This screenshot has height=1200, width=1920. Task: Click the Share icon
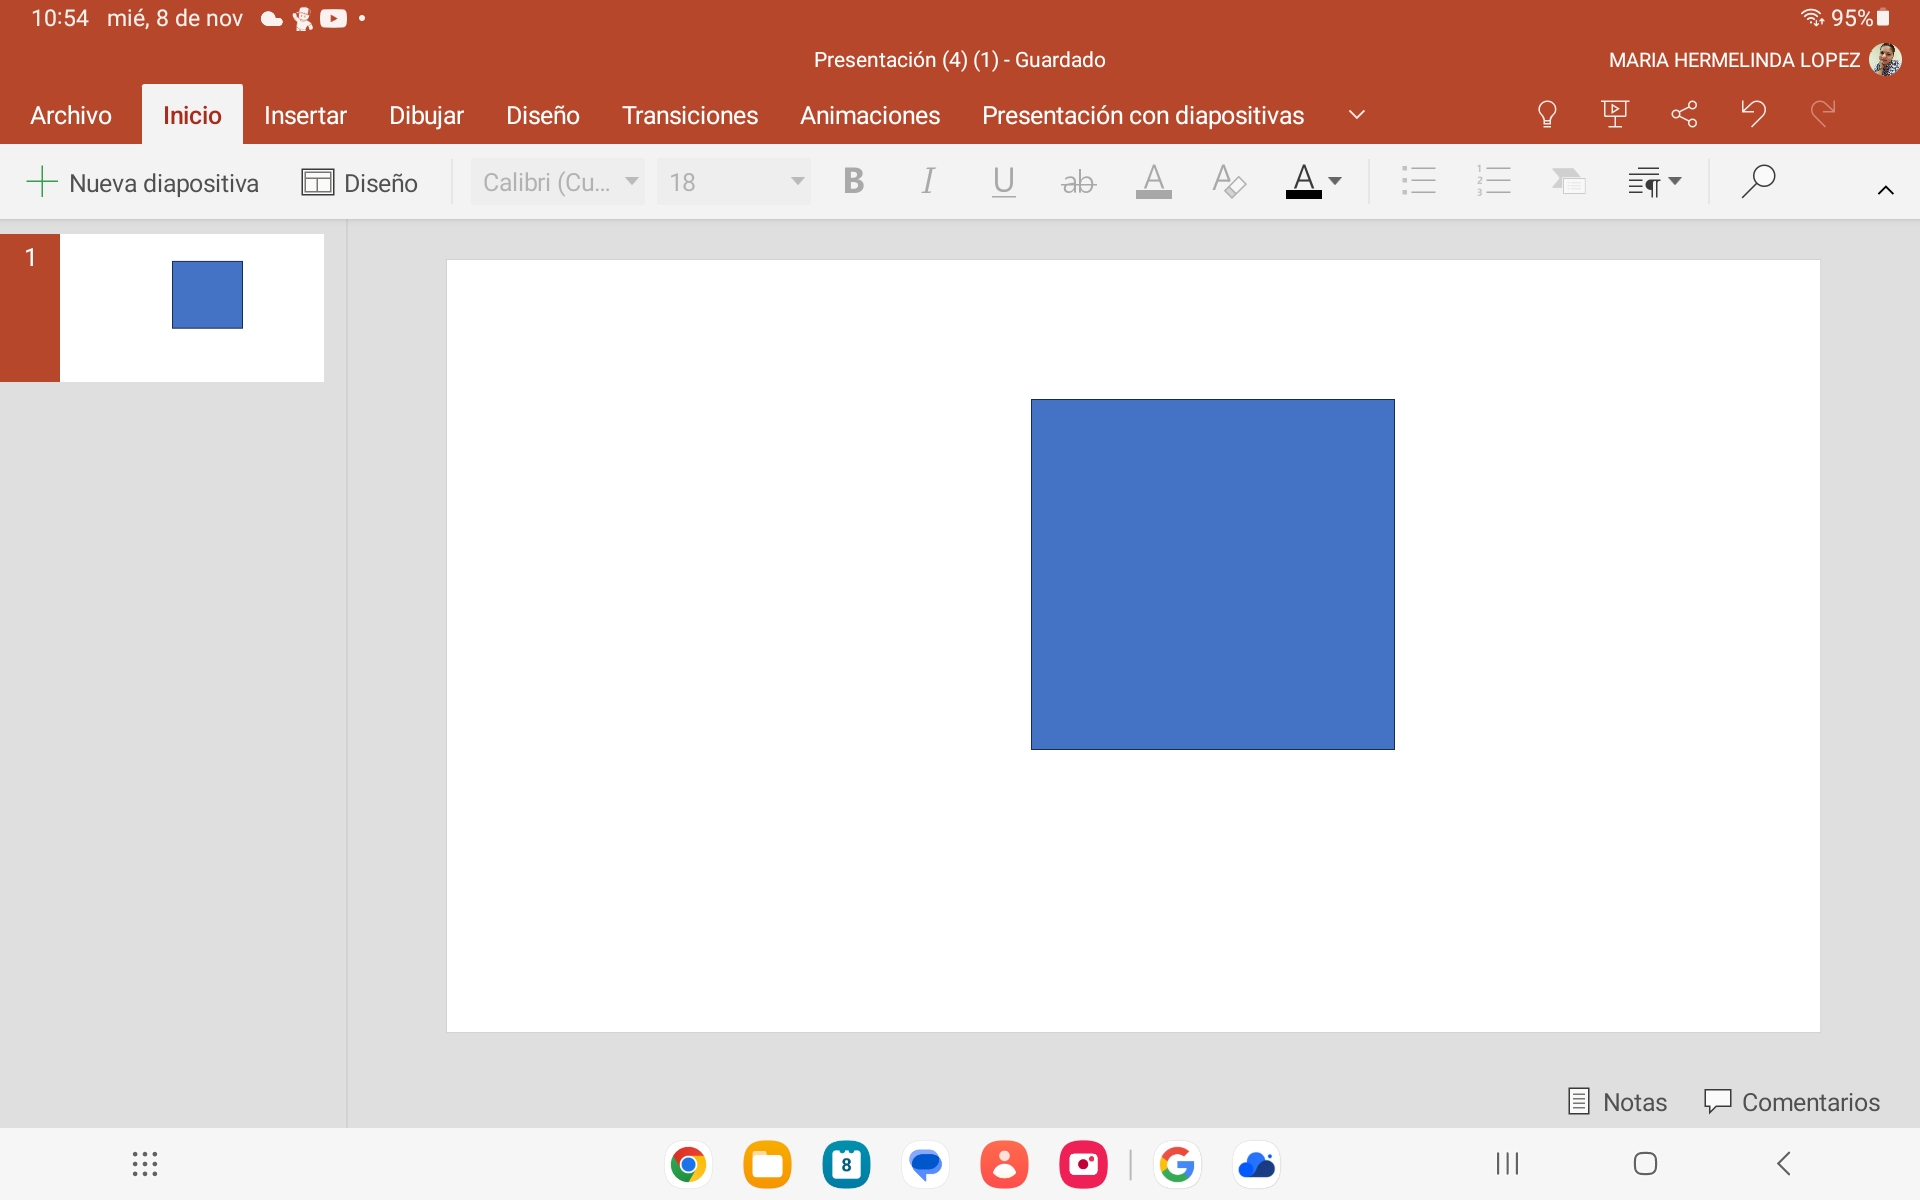pyautogui.click(x=1684, y=114)
